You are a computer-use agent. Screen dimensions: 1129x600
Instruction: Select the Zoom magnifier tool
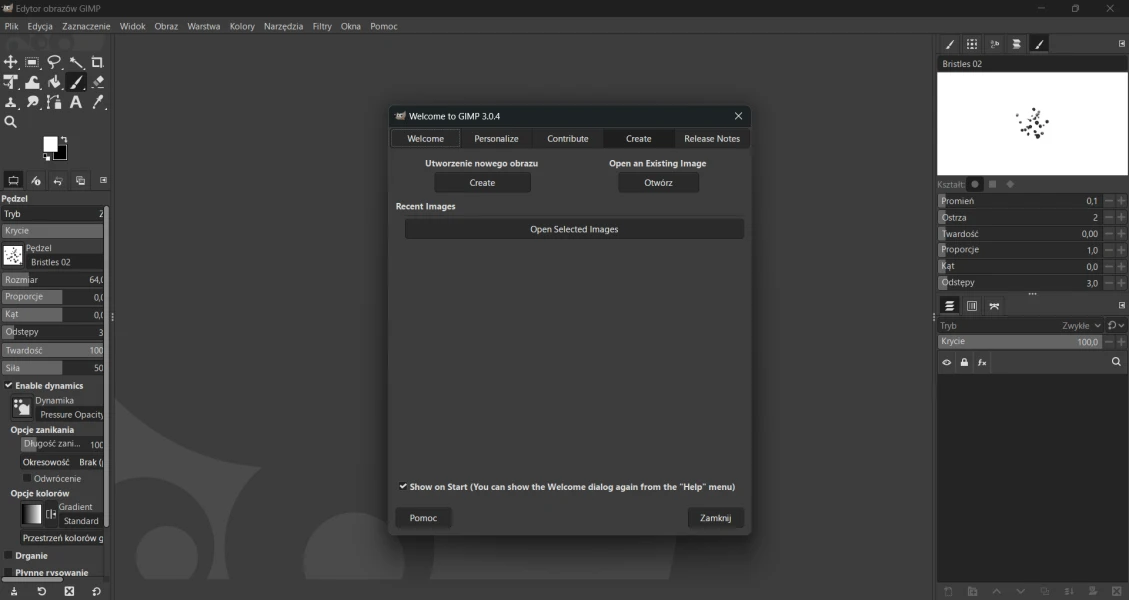point(11,123)
